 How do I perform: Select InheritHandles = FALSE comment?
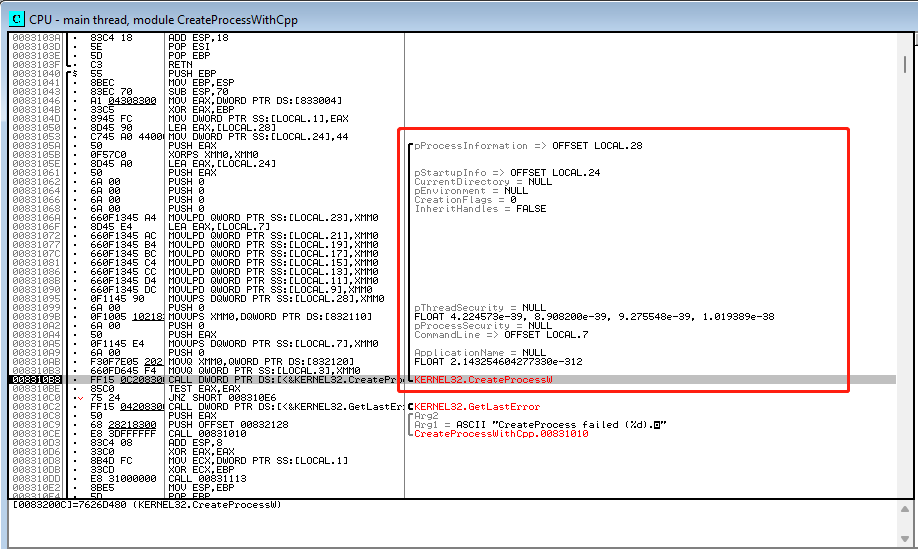tap(480, 209)
